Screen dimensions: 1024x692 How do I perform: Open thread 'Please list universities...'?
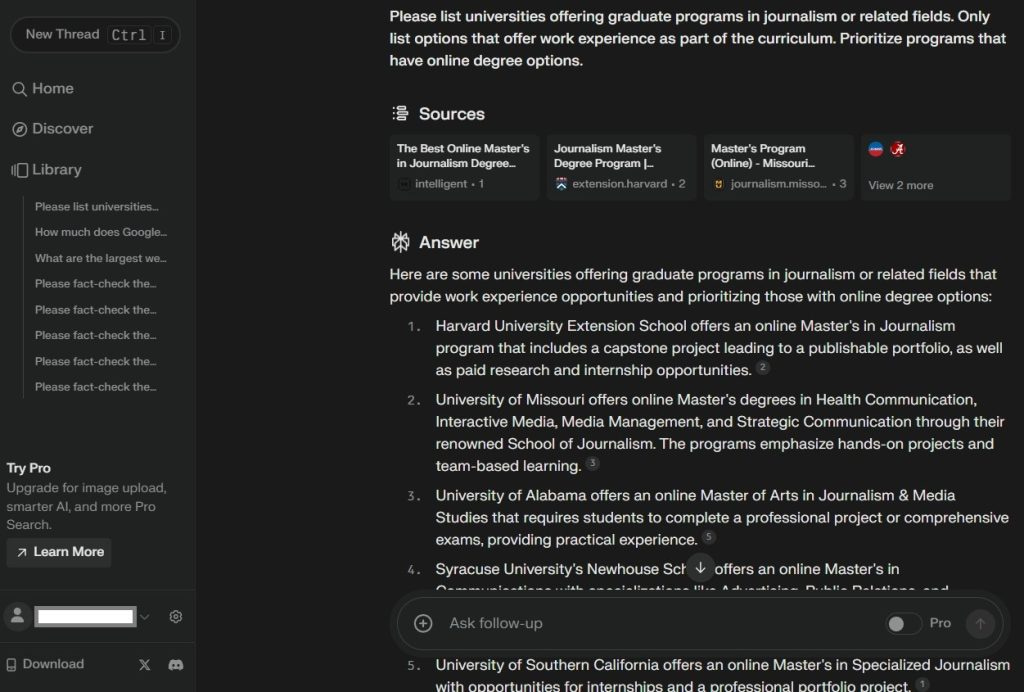(x=97, y=206)
